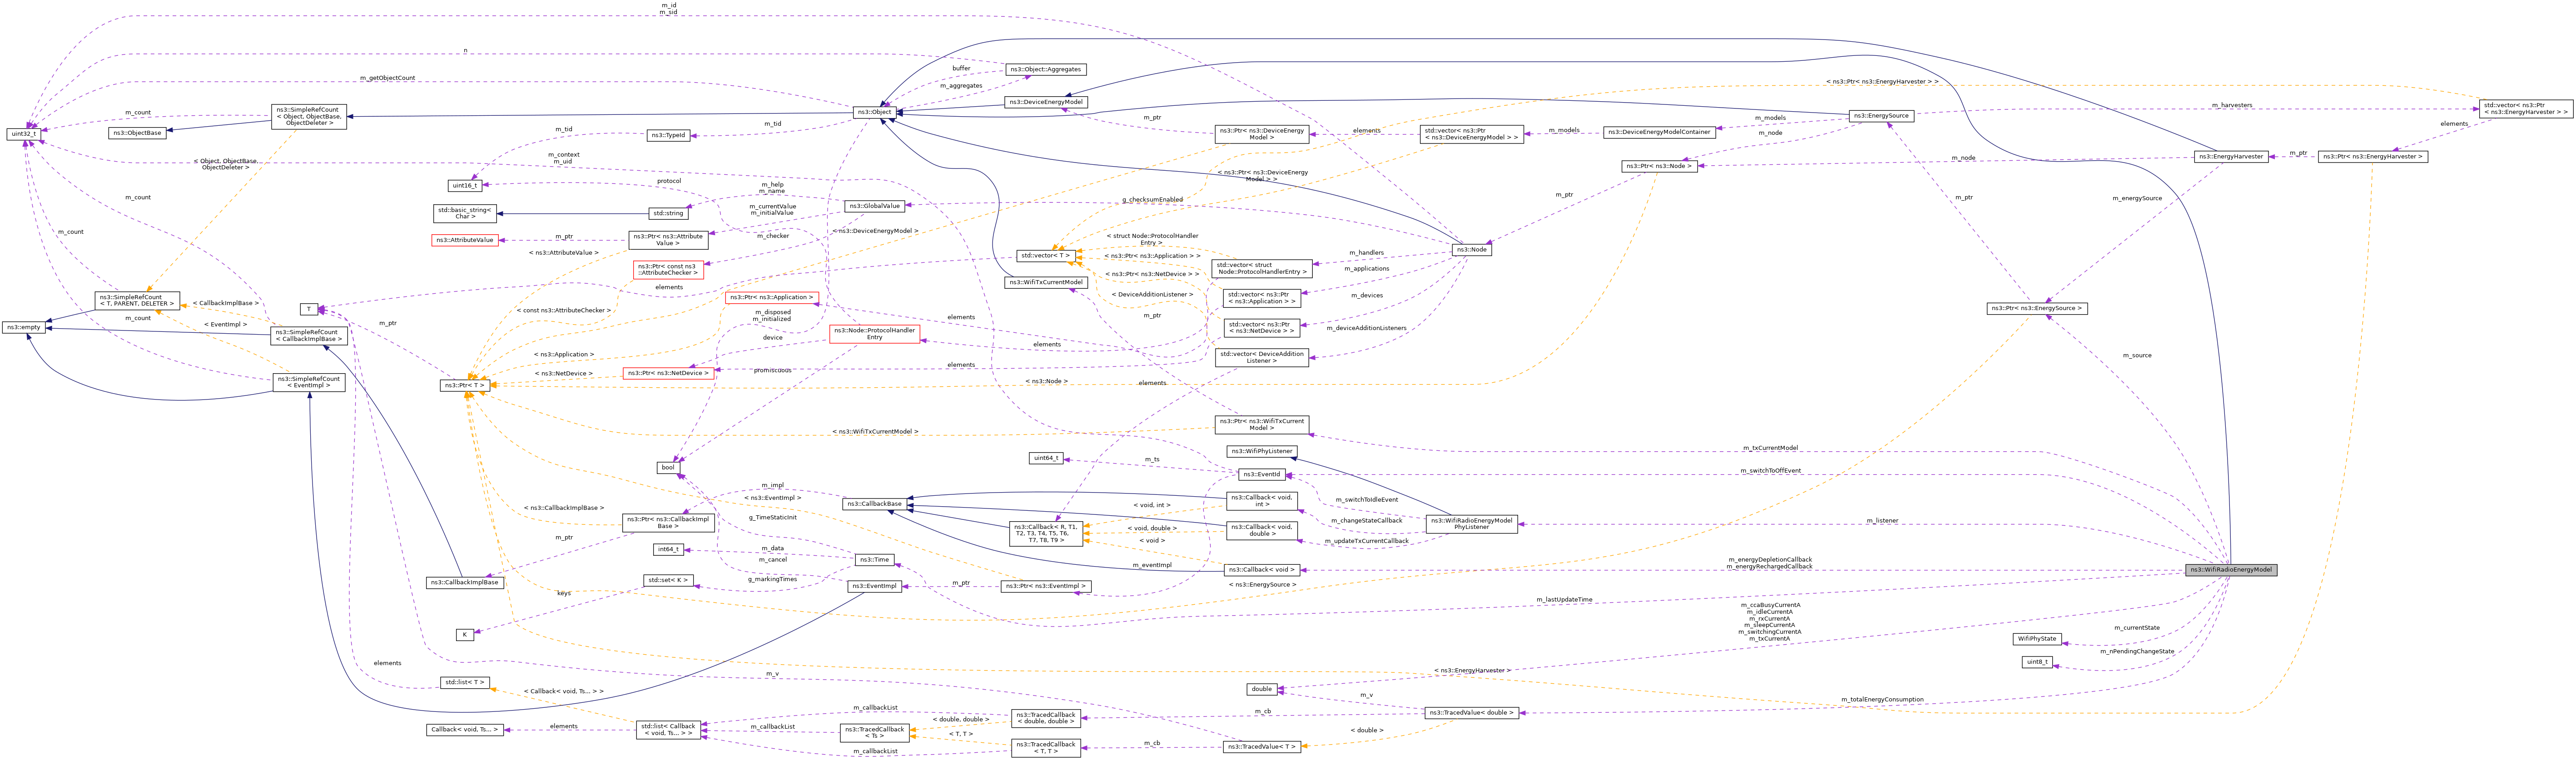Select the std::string node

pos(668,213)
